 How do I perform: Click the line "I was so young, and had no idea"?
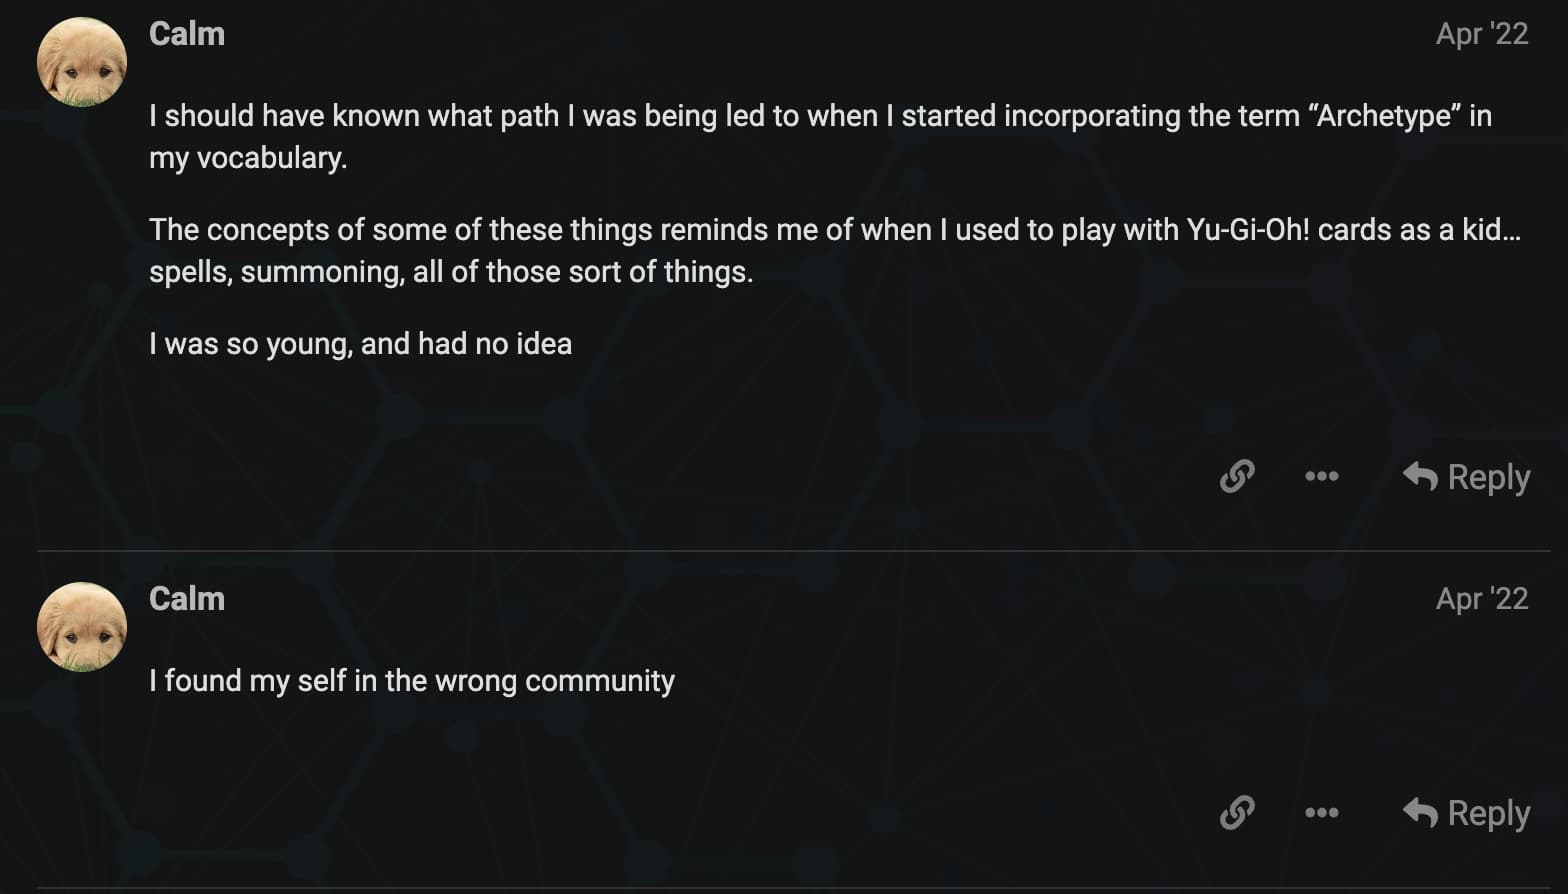click(360, 344)
